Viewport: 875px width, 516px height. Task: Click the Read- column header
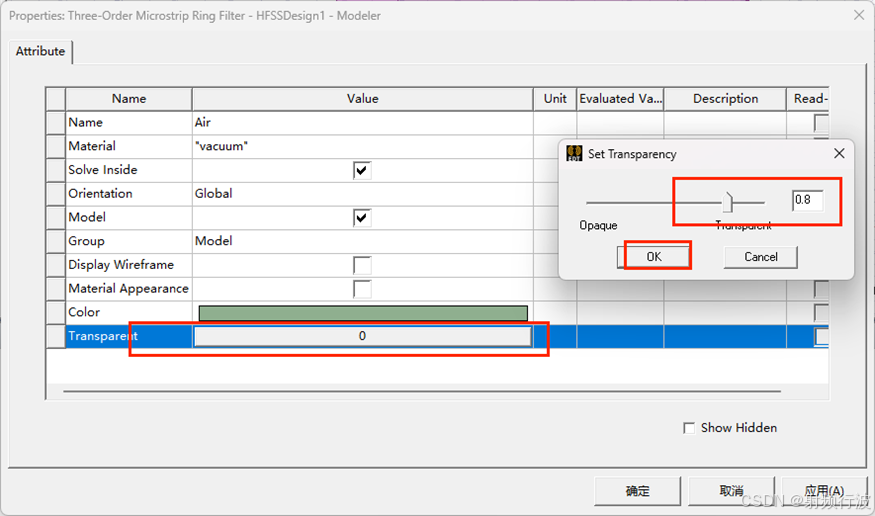click(808, 99)
